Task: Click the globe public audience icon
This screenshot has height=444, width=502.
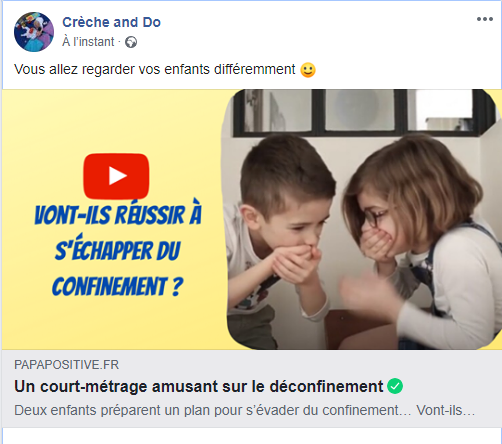Action: coord(131,42)
